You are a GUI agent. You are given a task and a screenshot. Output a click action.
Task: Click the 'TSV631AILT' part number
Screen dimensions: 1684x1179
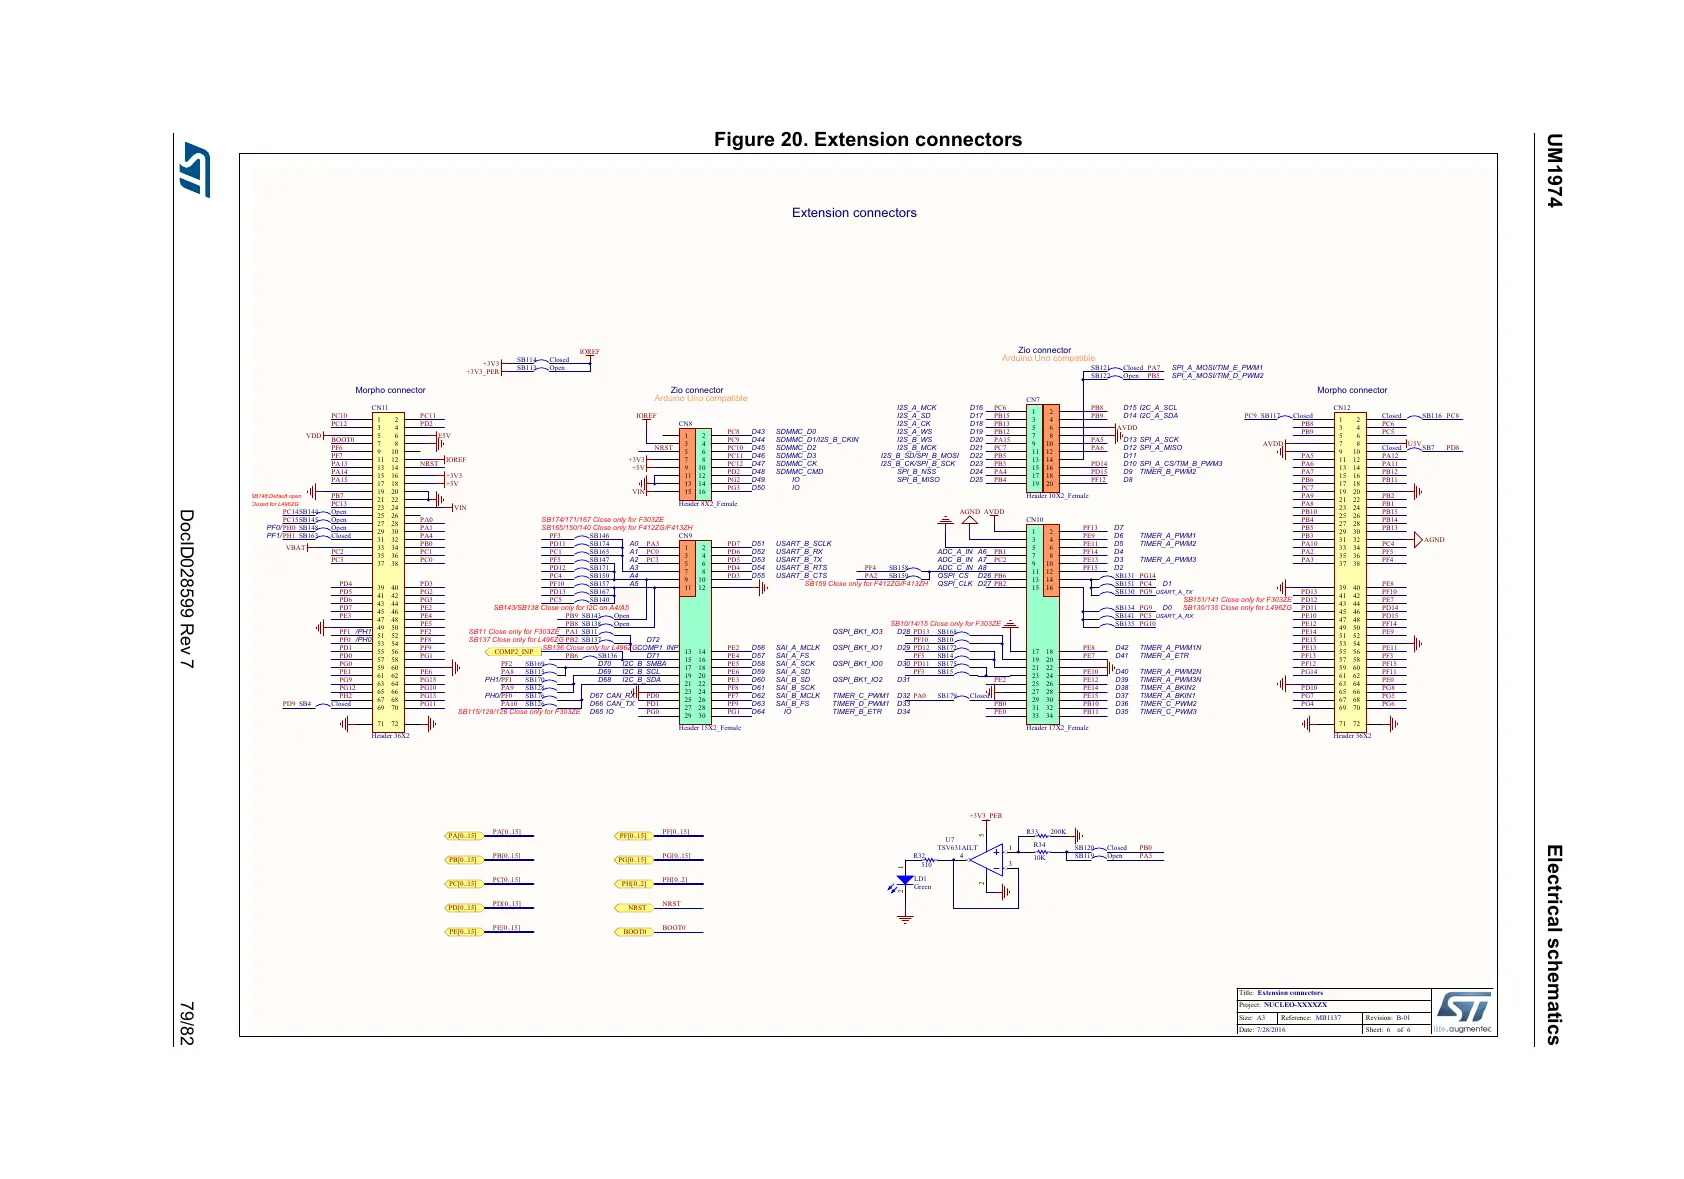957,848
